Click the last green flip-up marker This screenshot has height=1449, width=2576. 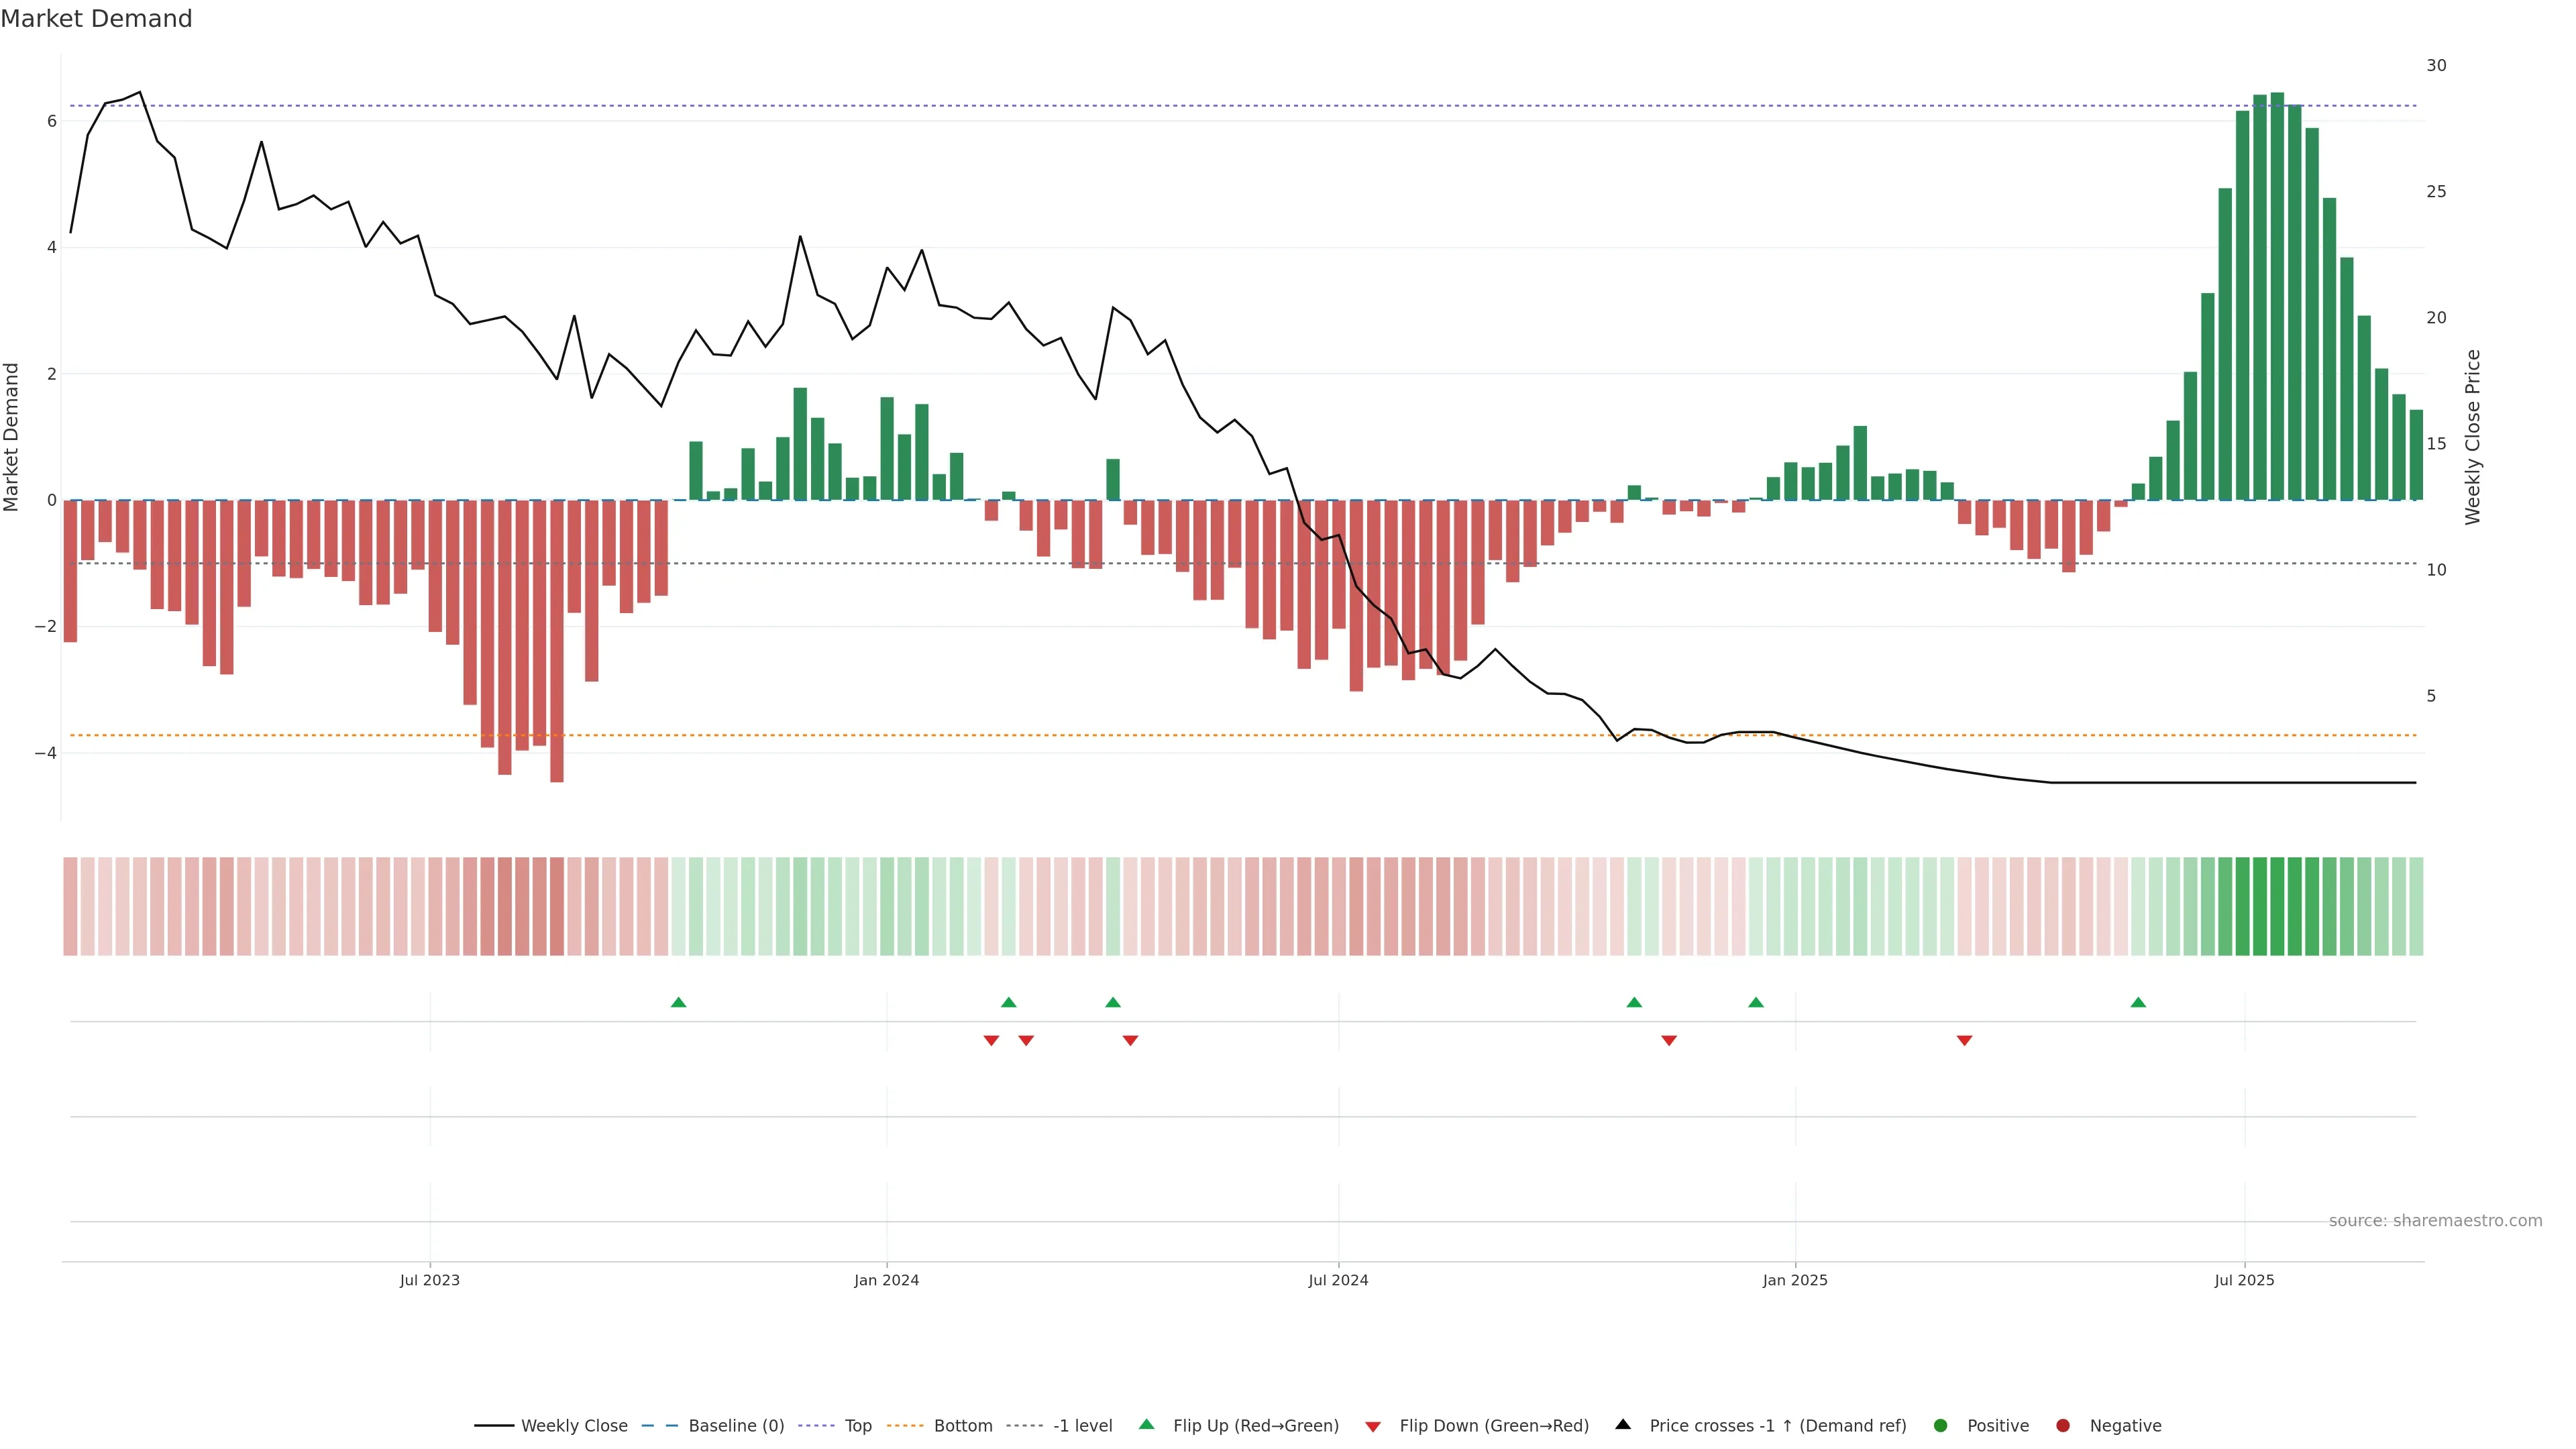[2138, 1002]
